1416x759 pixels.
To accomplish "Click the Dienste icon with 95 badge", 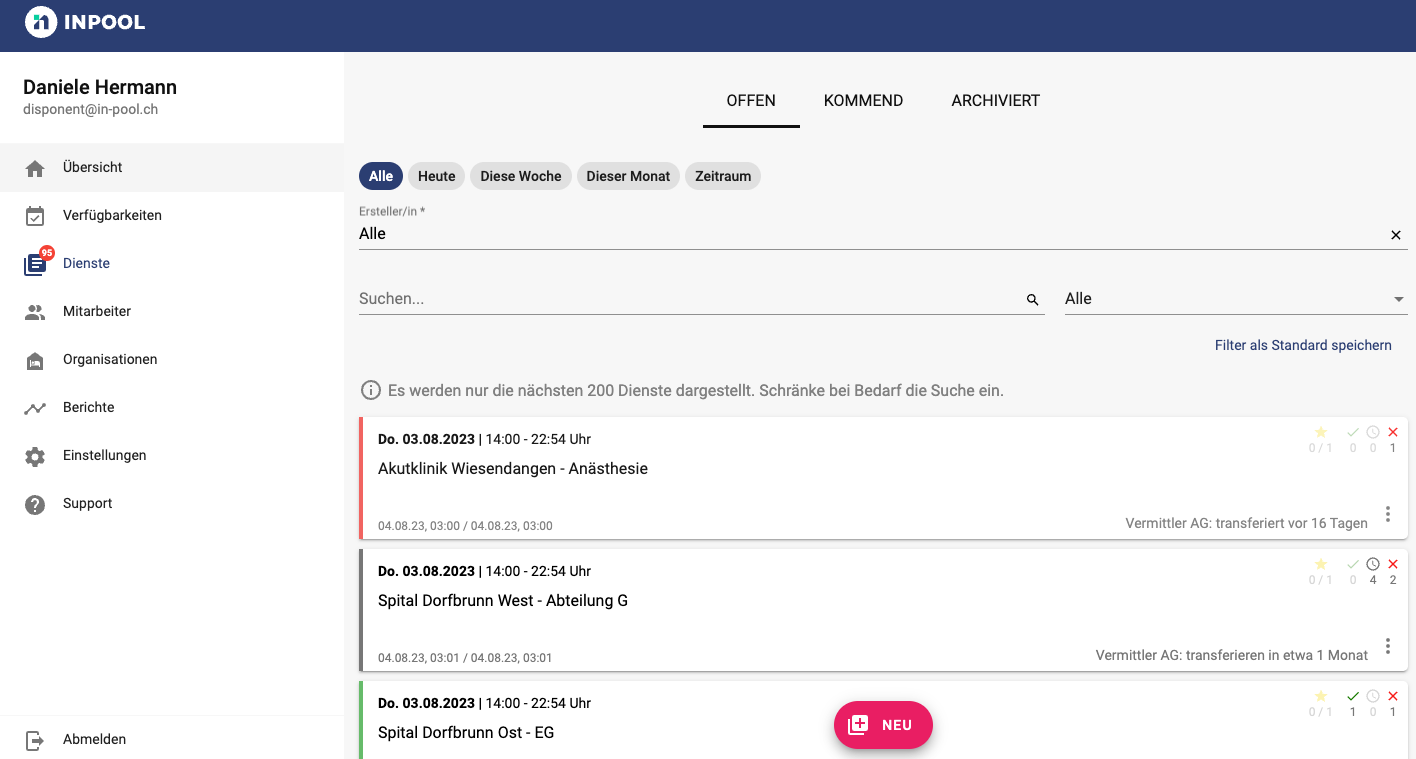I will click(x=37, y=262).
